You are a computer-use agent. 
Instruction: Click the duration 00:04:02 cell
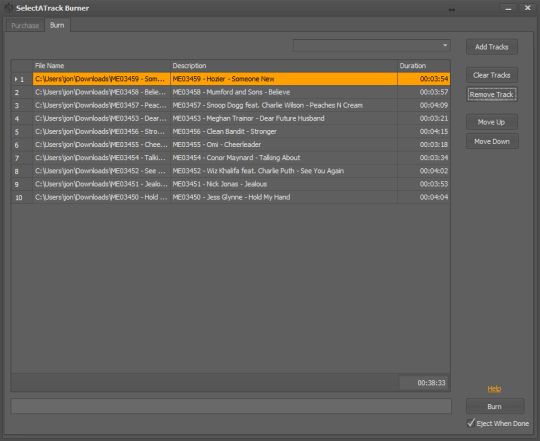tap(424, 171)
